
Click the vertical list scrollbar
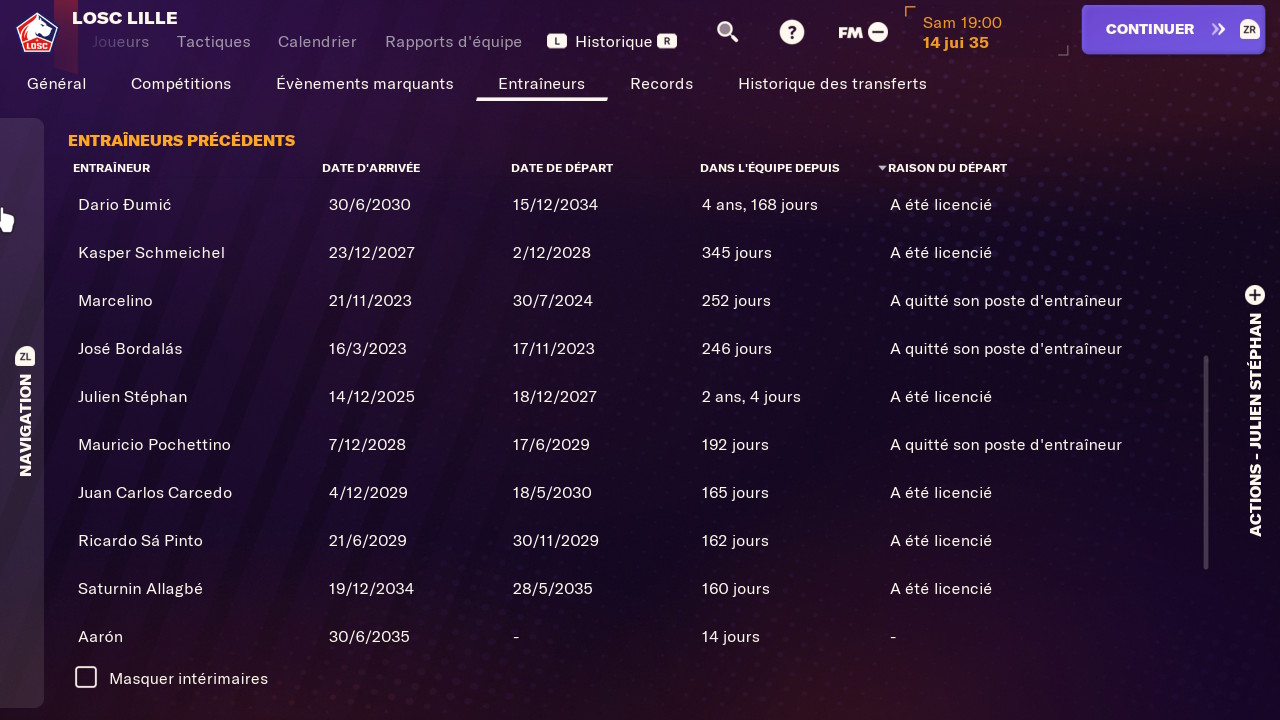click(x=1206, y=460)
